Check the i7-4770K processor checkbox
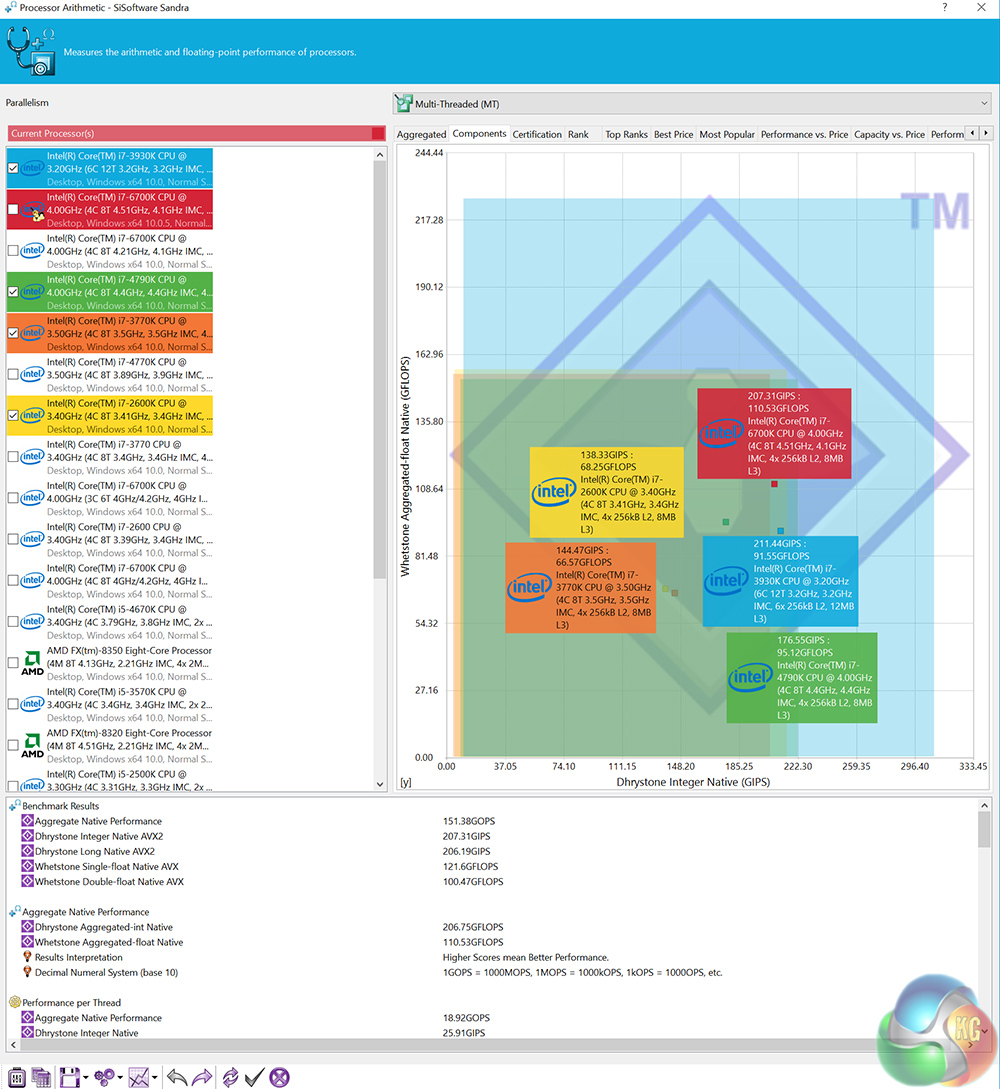 coord(13,374)
